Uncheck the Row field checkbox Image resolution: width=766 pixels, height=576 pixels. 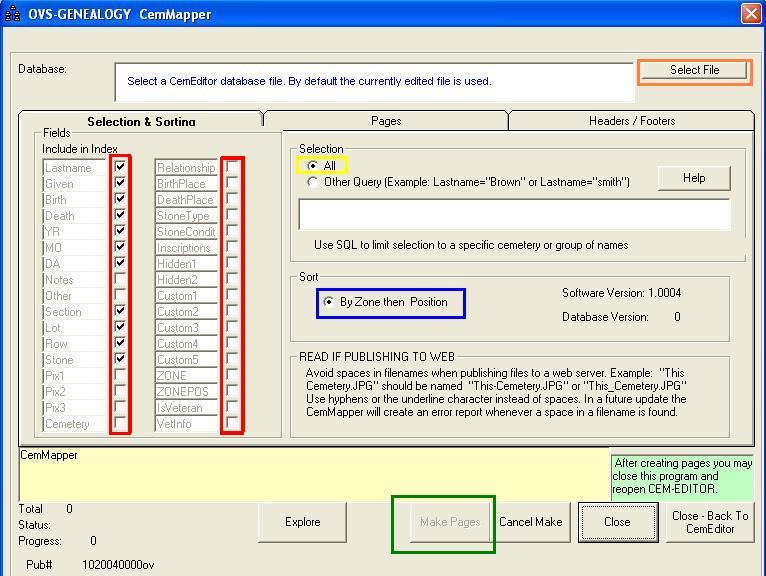[120, 343]
